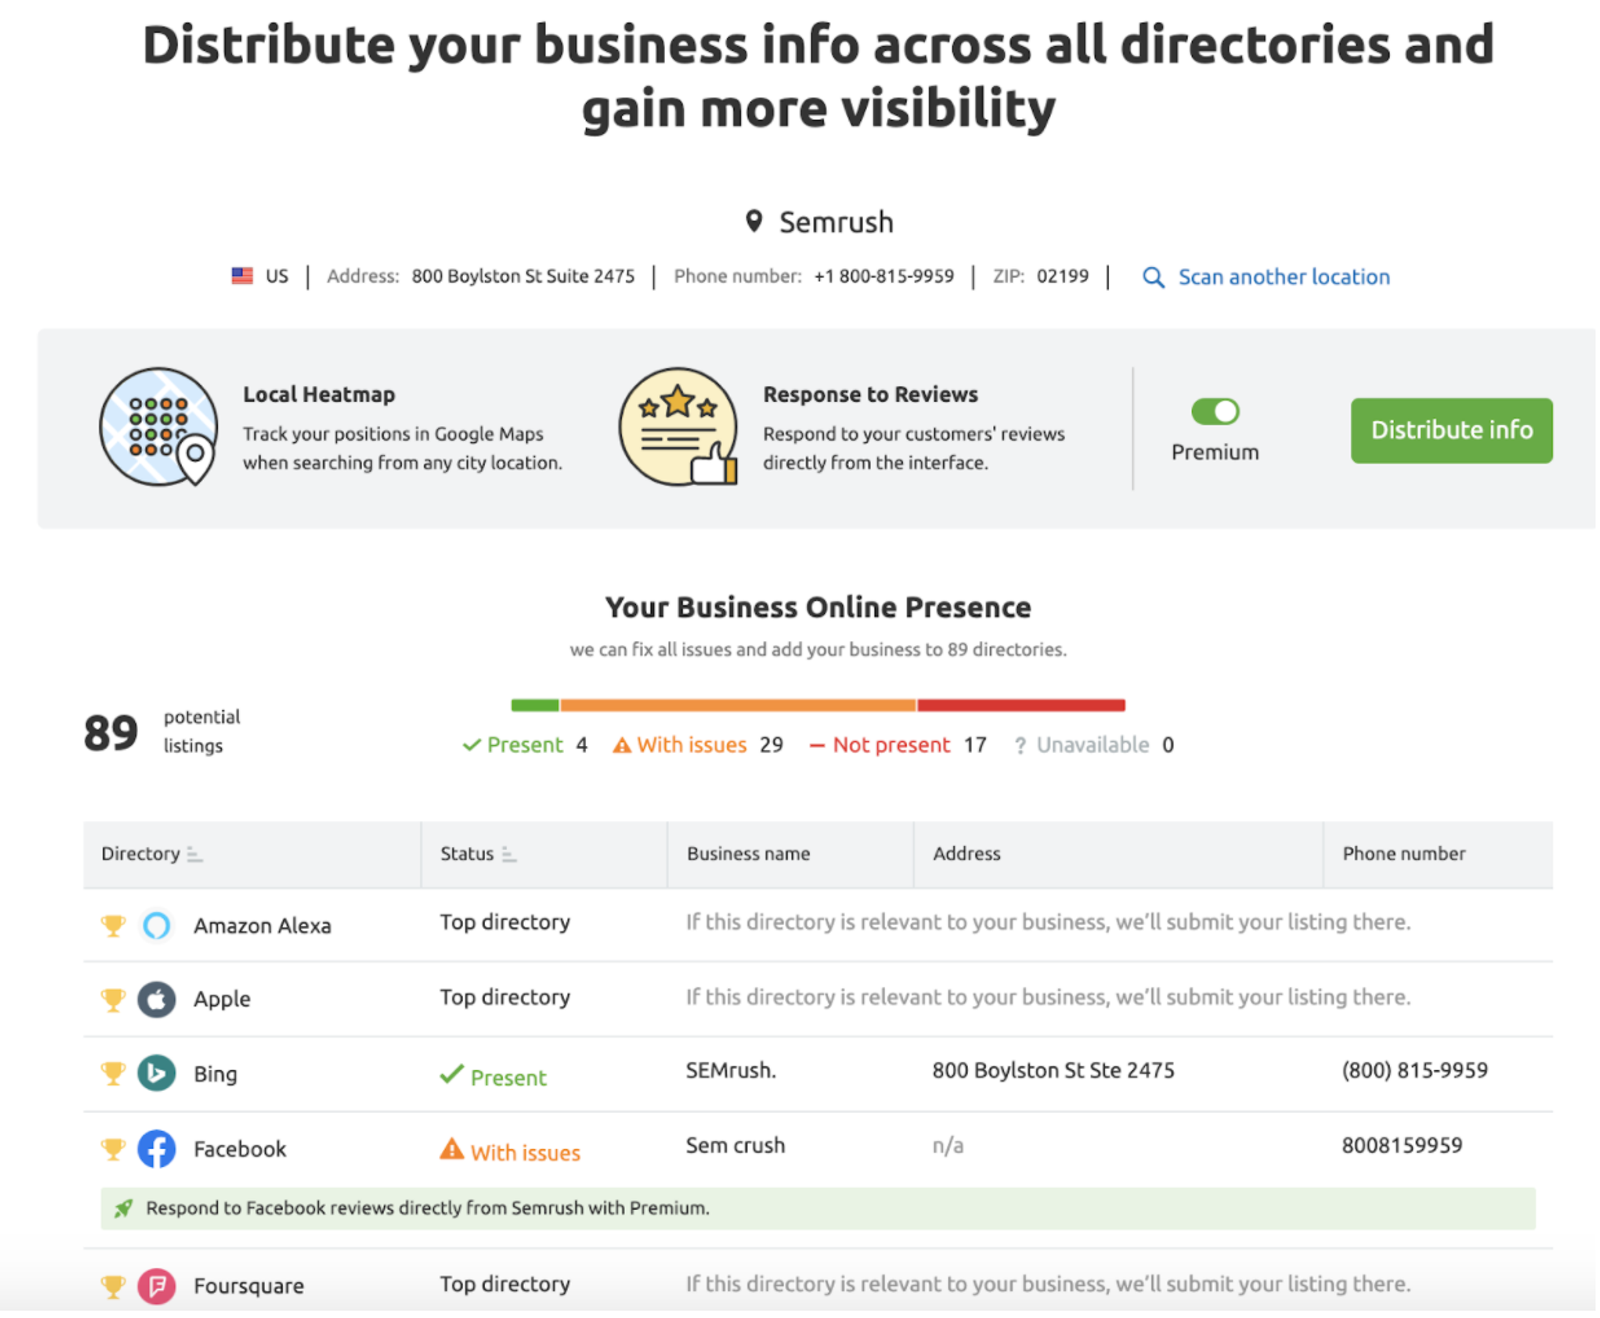Filter listings by Not present status
1600x1318 pixels.
pyautogui.click(x=897, y=745)
